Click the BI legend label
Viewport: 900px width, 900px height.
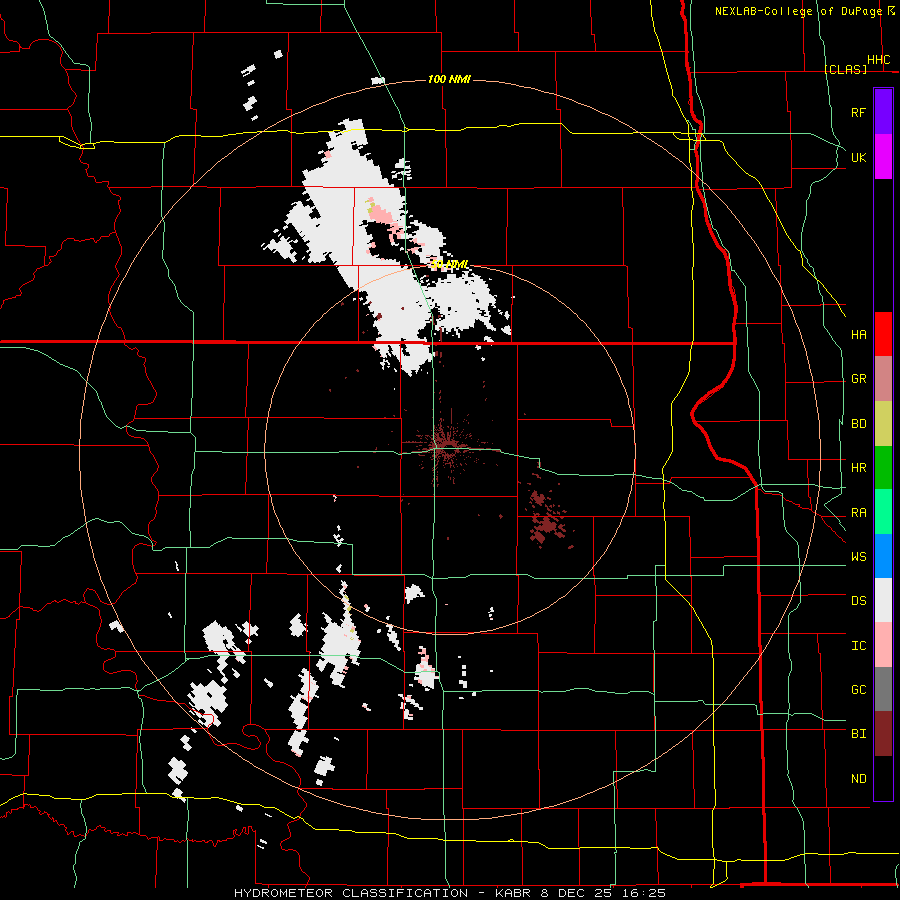(858, 734)
